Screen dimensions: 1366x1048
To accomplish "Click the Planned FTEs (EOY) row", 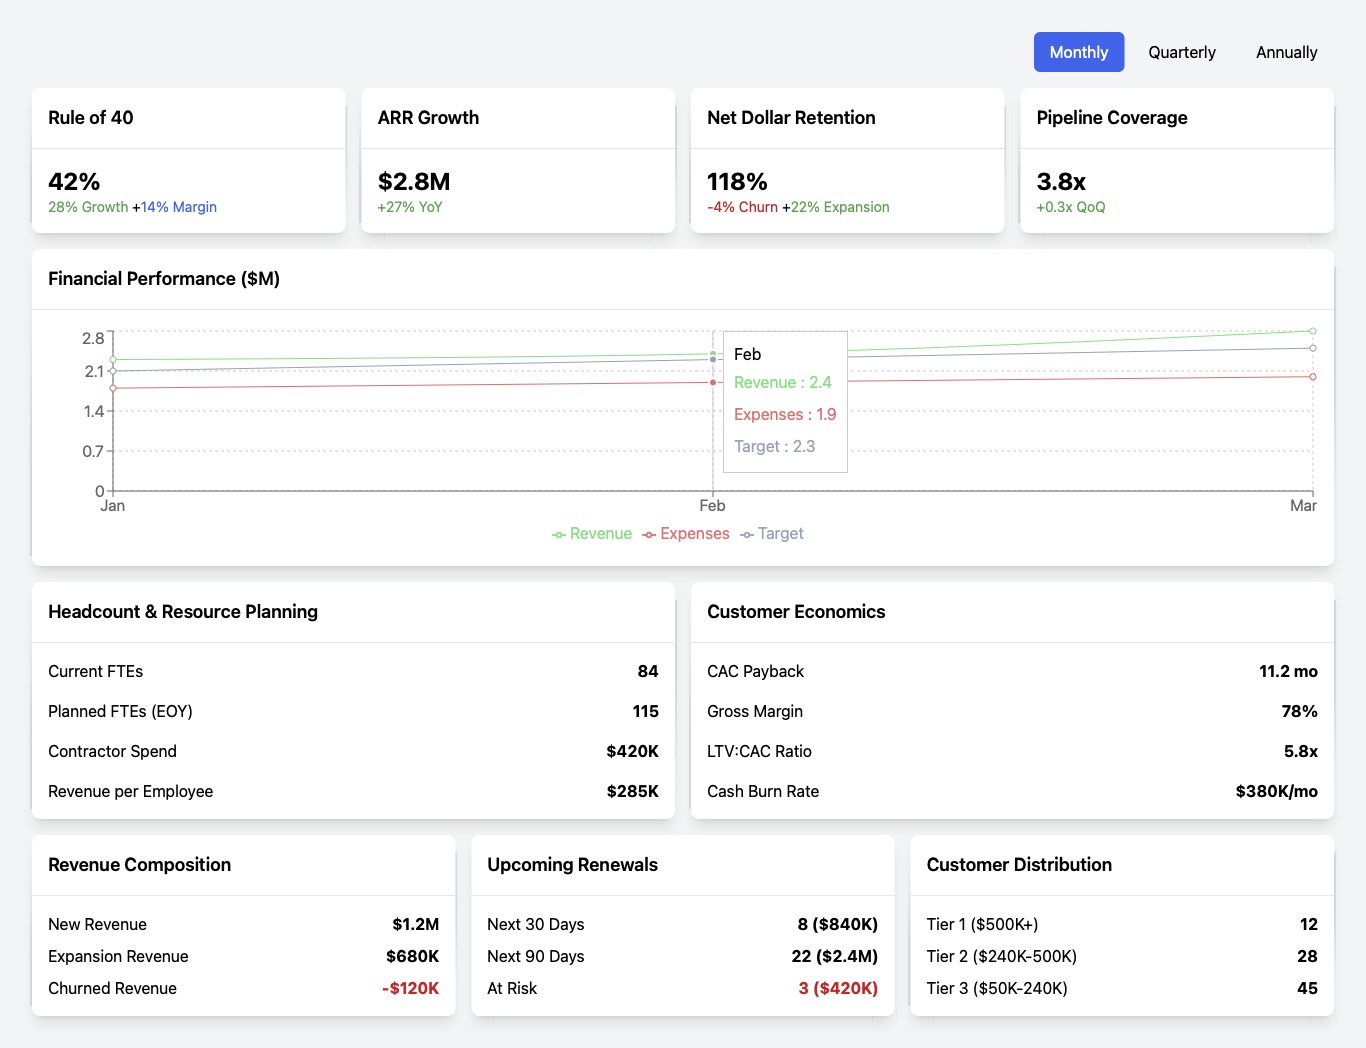I will 353,711.
